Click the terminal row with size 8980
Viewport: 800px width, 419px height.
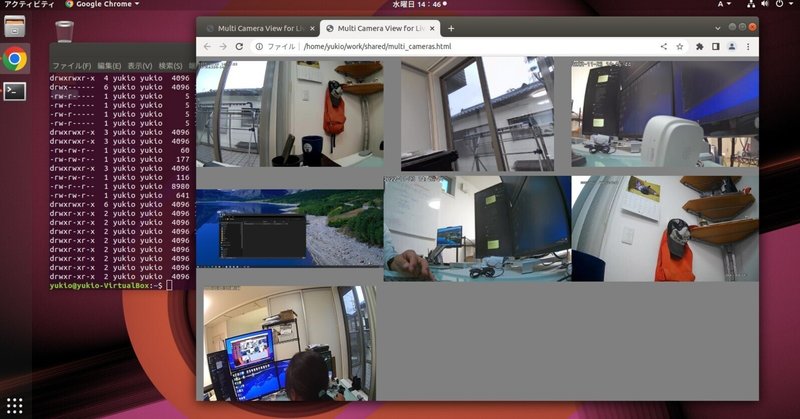click(120, 186)
